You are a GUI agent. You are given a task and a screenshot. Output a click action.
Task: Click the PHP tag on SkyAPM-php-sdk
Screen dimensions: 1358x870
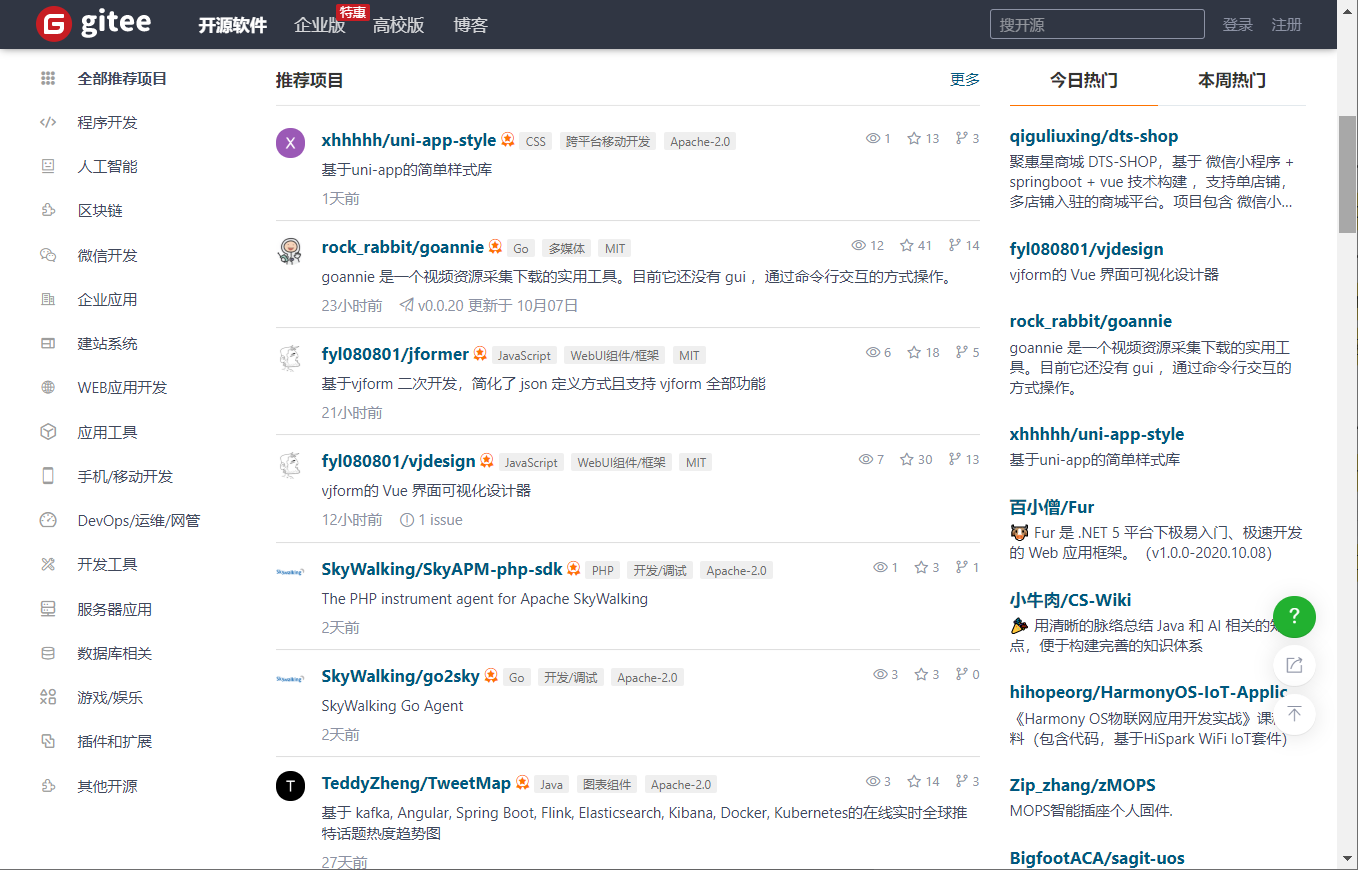[603, 570]
